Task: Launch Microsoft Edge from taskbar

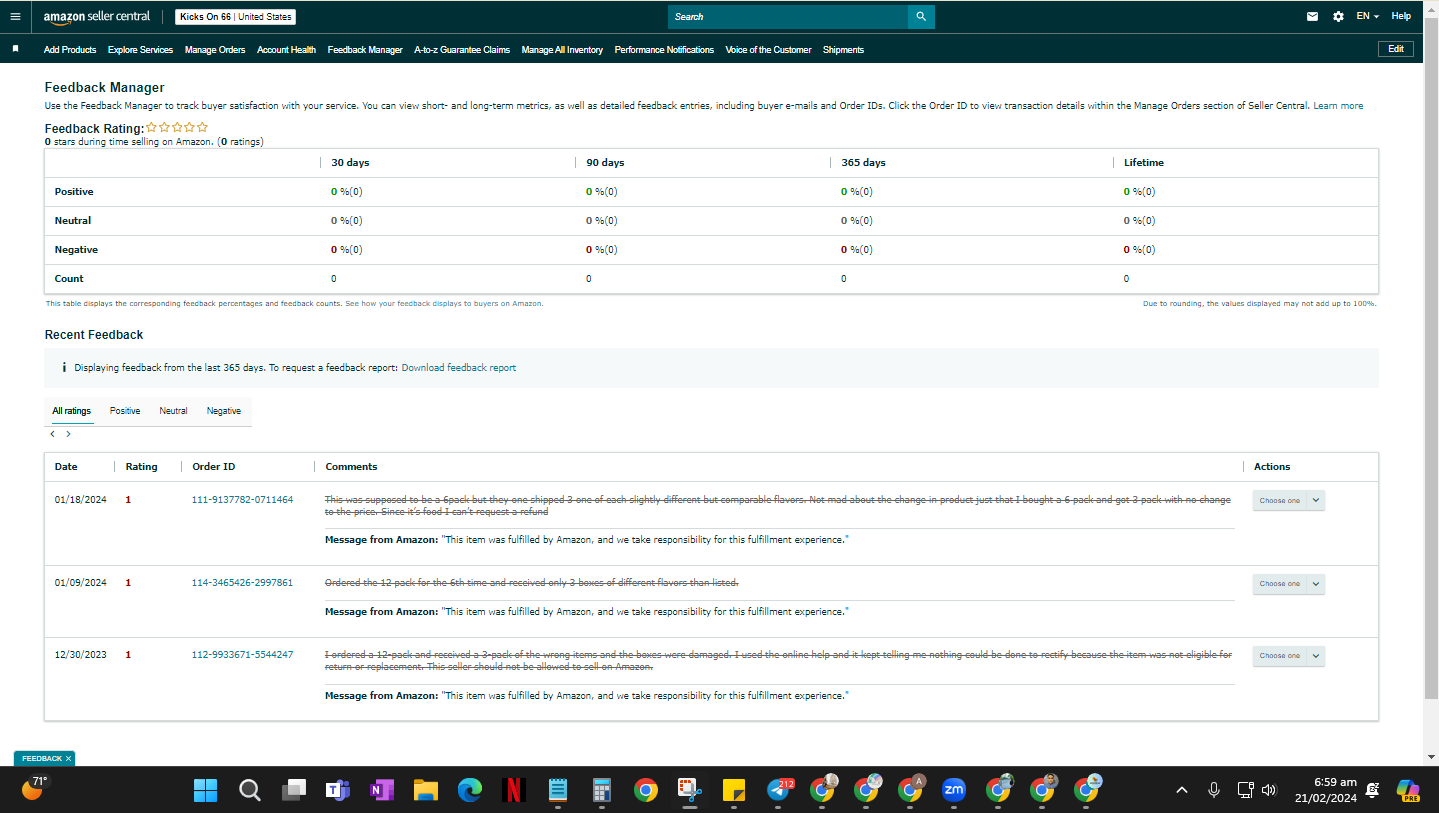Action: click(x=470, y=790)
